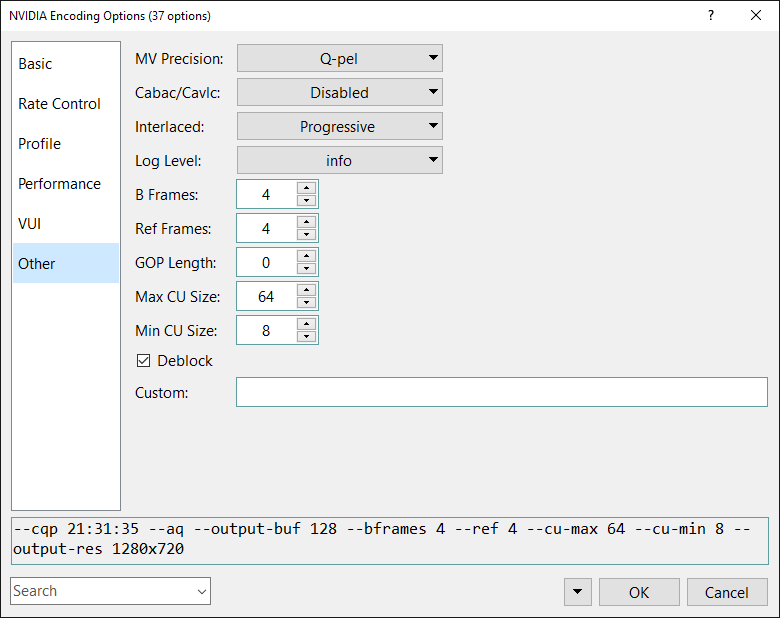Click the B Frames number field

(267, 194)
